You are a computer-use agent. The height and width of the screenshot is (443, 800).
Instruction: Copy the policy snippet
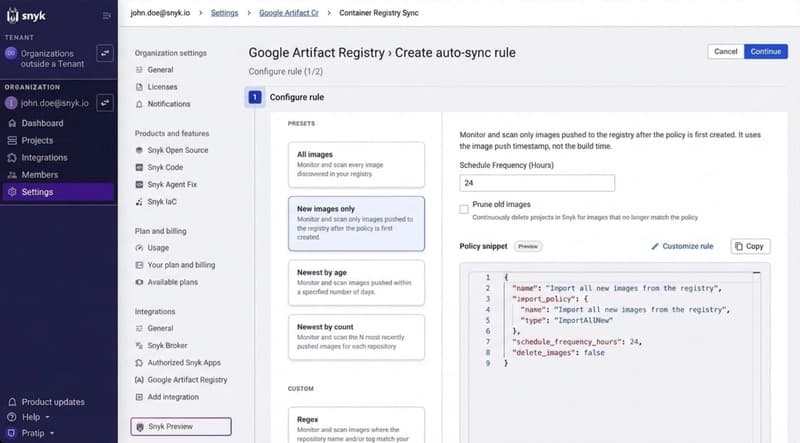click(x=750, y=246)
